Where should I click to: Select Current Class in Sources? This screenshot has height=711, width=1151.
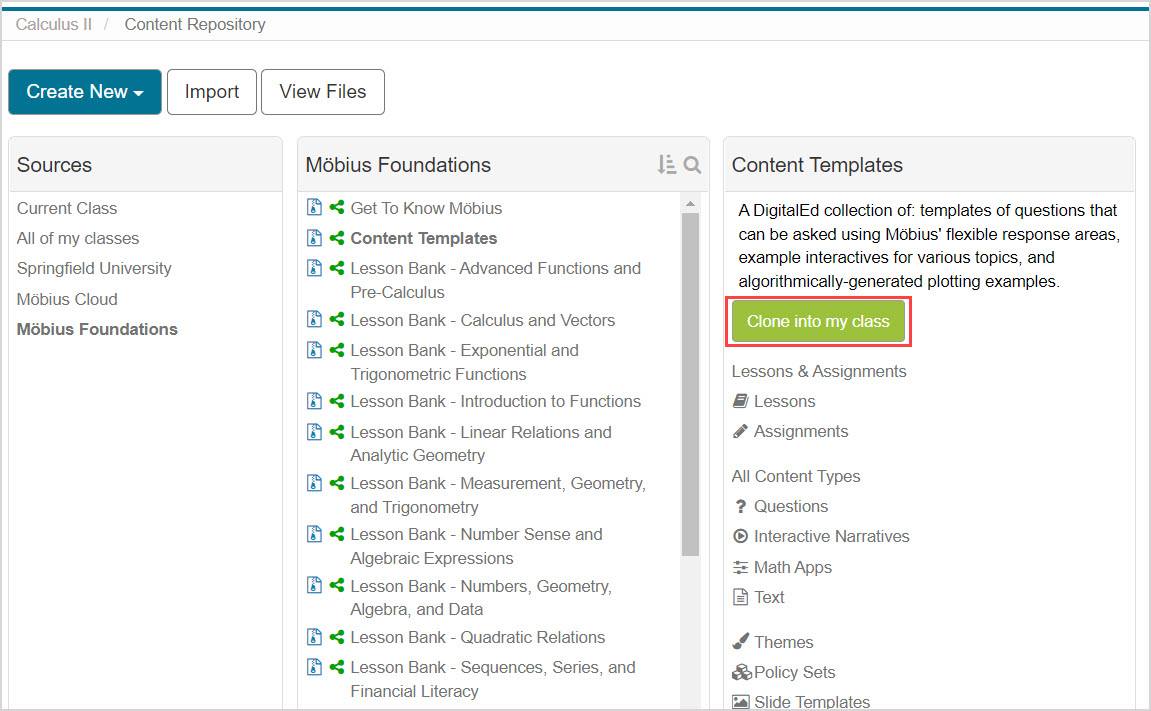tap(67, 208)
